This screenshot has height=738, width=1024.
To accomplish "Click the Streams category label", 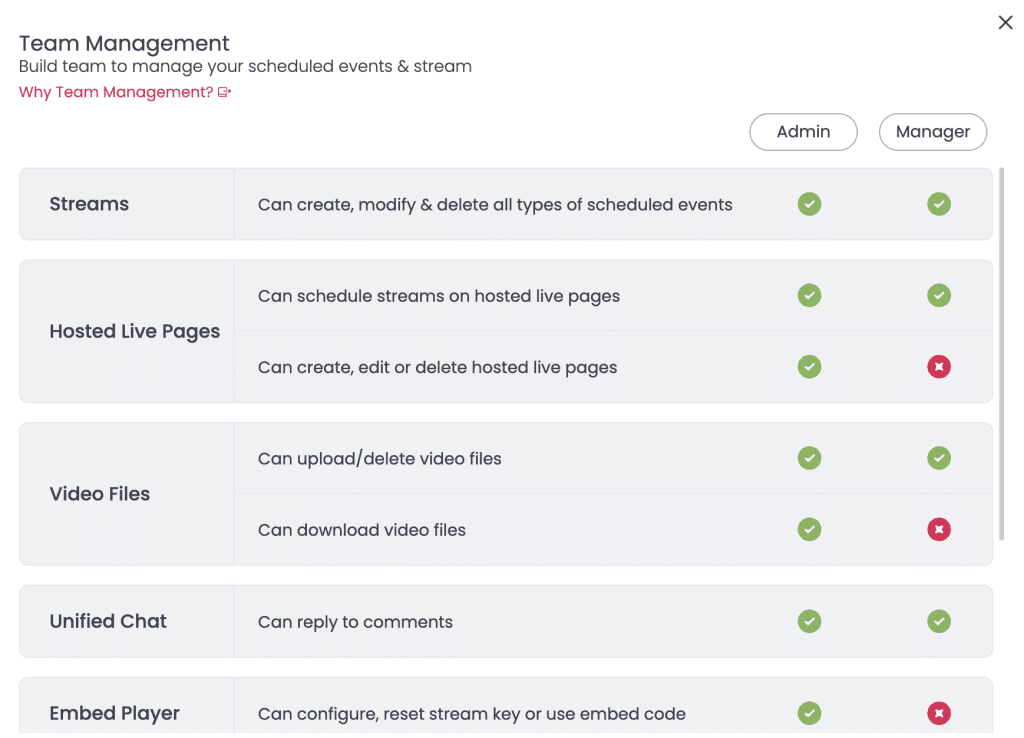I will point(89,204).
